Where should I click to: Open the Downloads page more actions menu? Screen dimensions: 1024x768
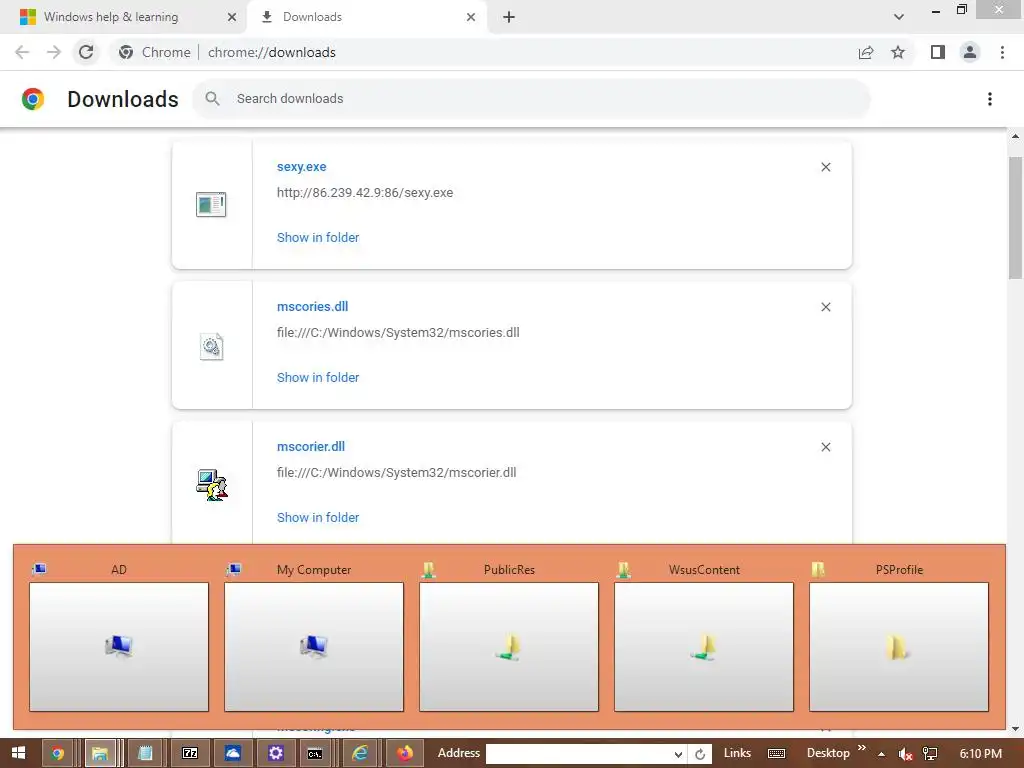pyautogui.click(x=989, y=99)
